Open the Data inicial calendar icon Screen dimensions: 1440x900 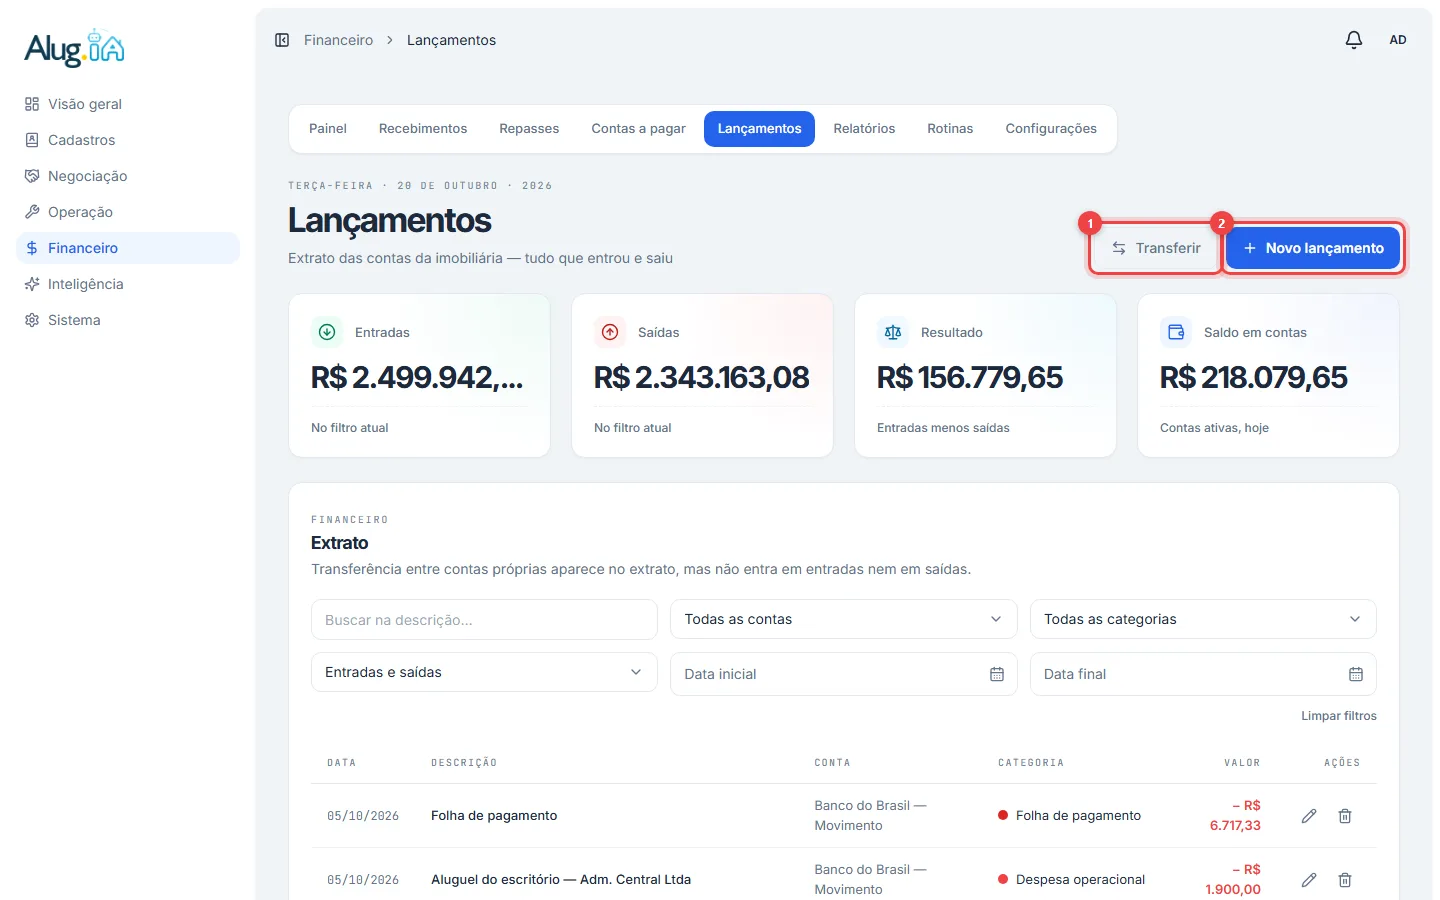click(x=997, y=674)
